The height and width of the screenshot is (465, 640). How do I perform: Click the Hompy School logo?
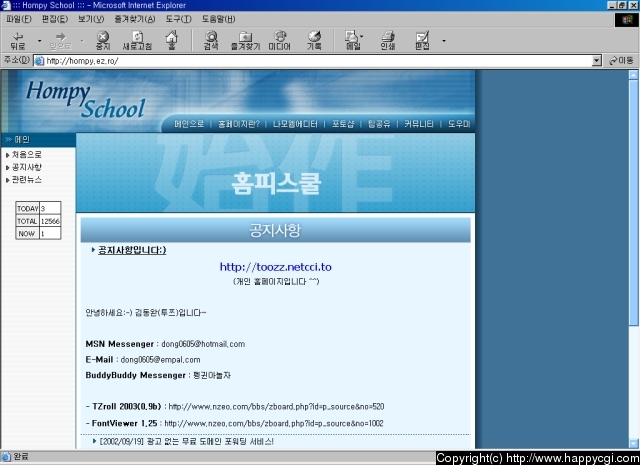(85, 100)
